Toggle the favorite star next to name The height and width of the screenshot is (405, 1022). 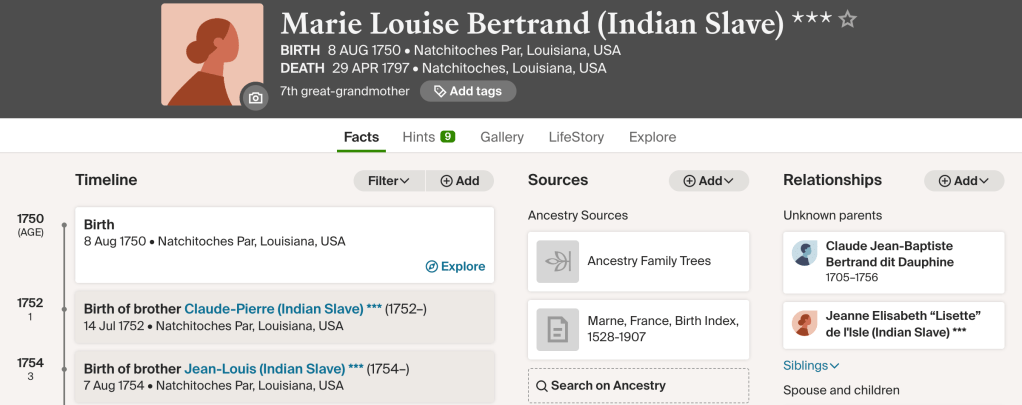click(847, 19)
